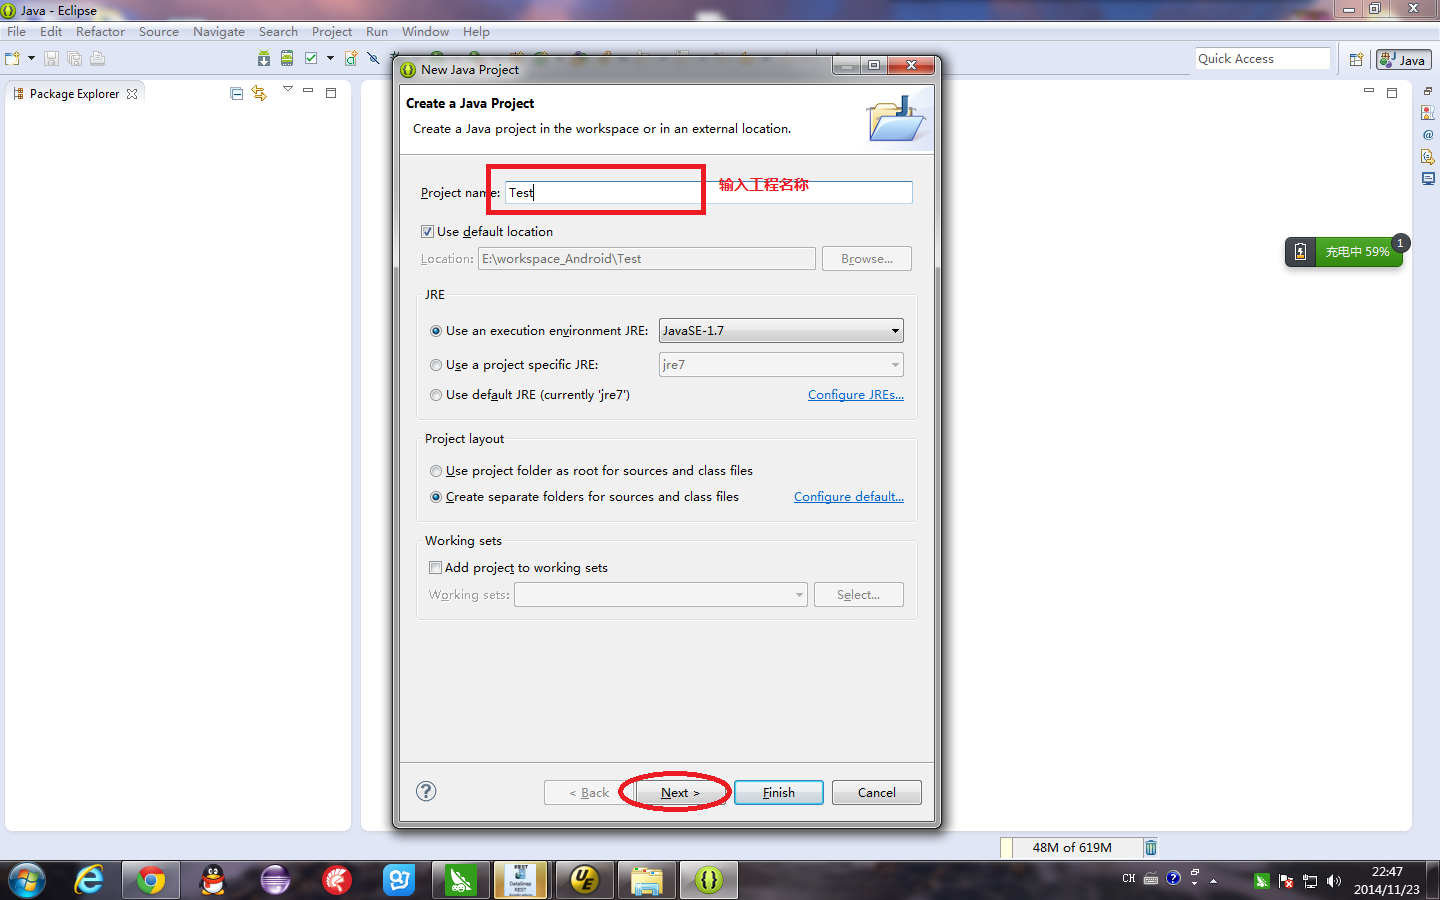Click the Android Lint check icon

tap(311, 59)
